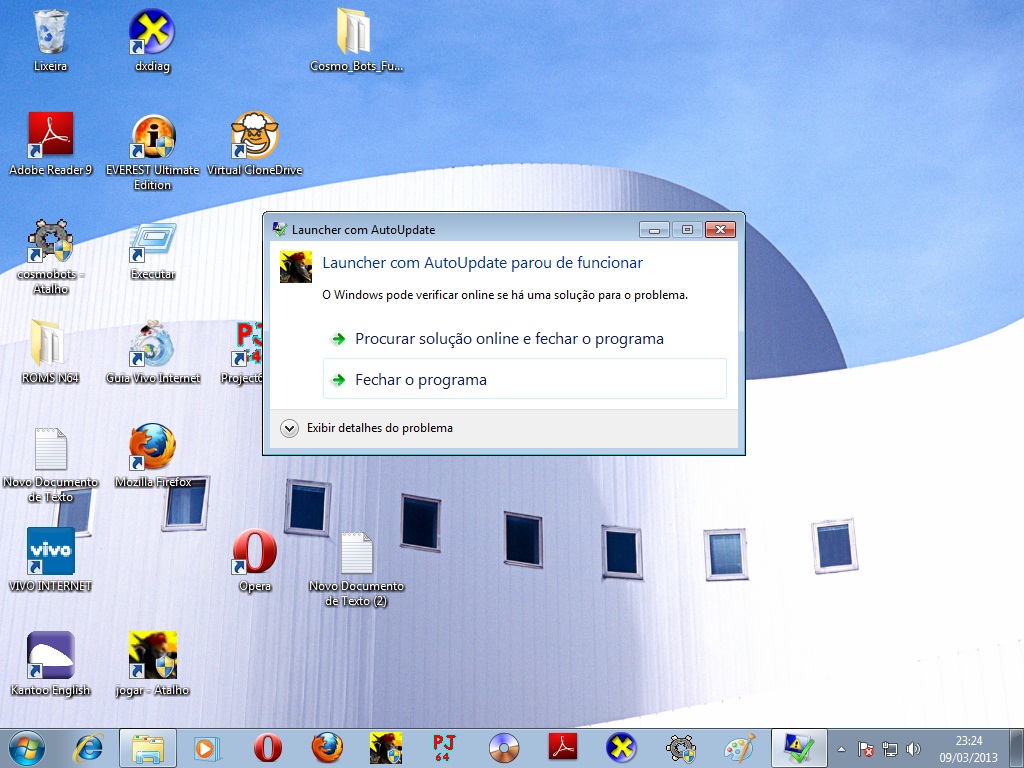1024x768 pixels.
Task: Open Adobe Reader 9 desktop shortcut
Action: click(x=50, y=138)
